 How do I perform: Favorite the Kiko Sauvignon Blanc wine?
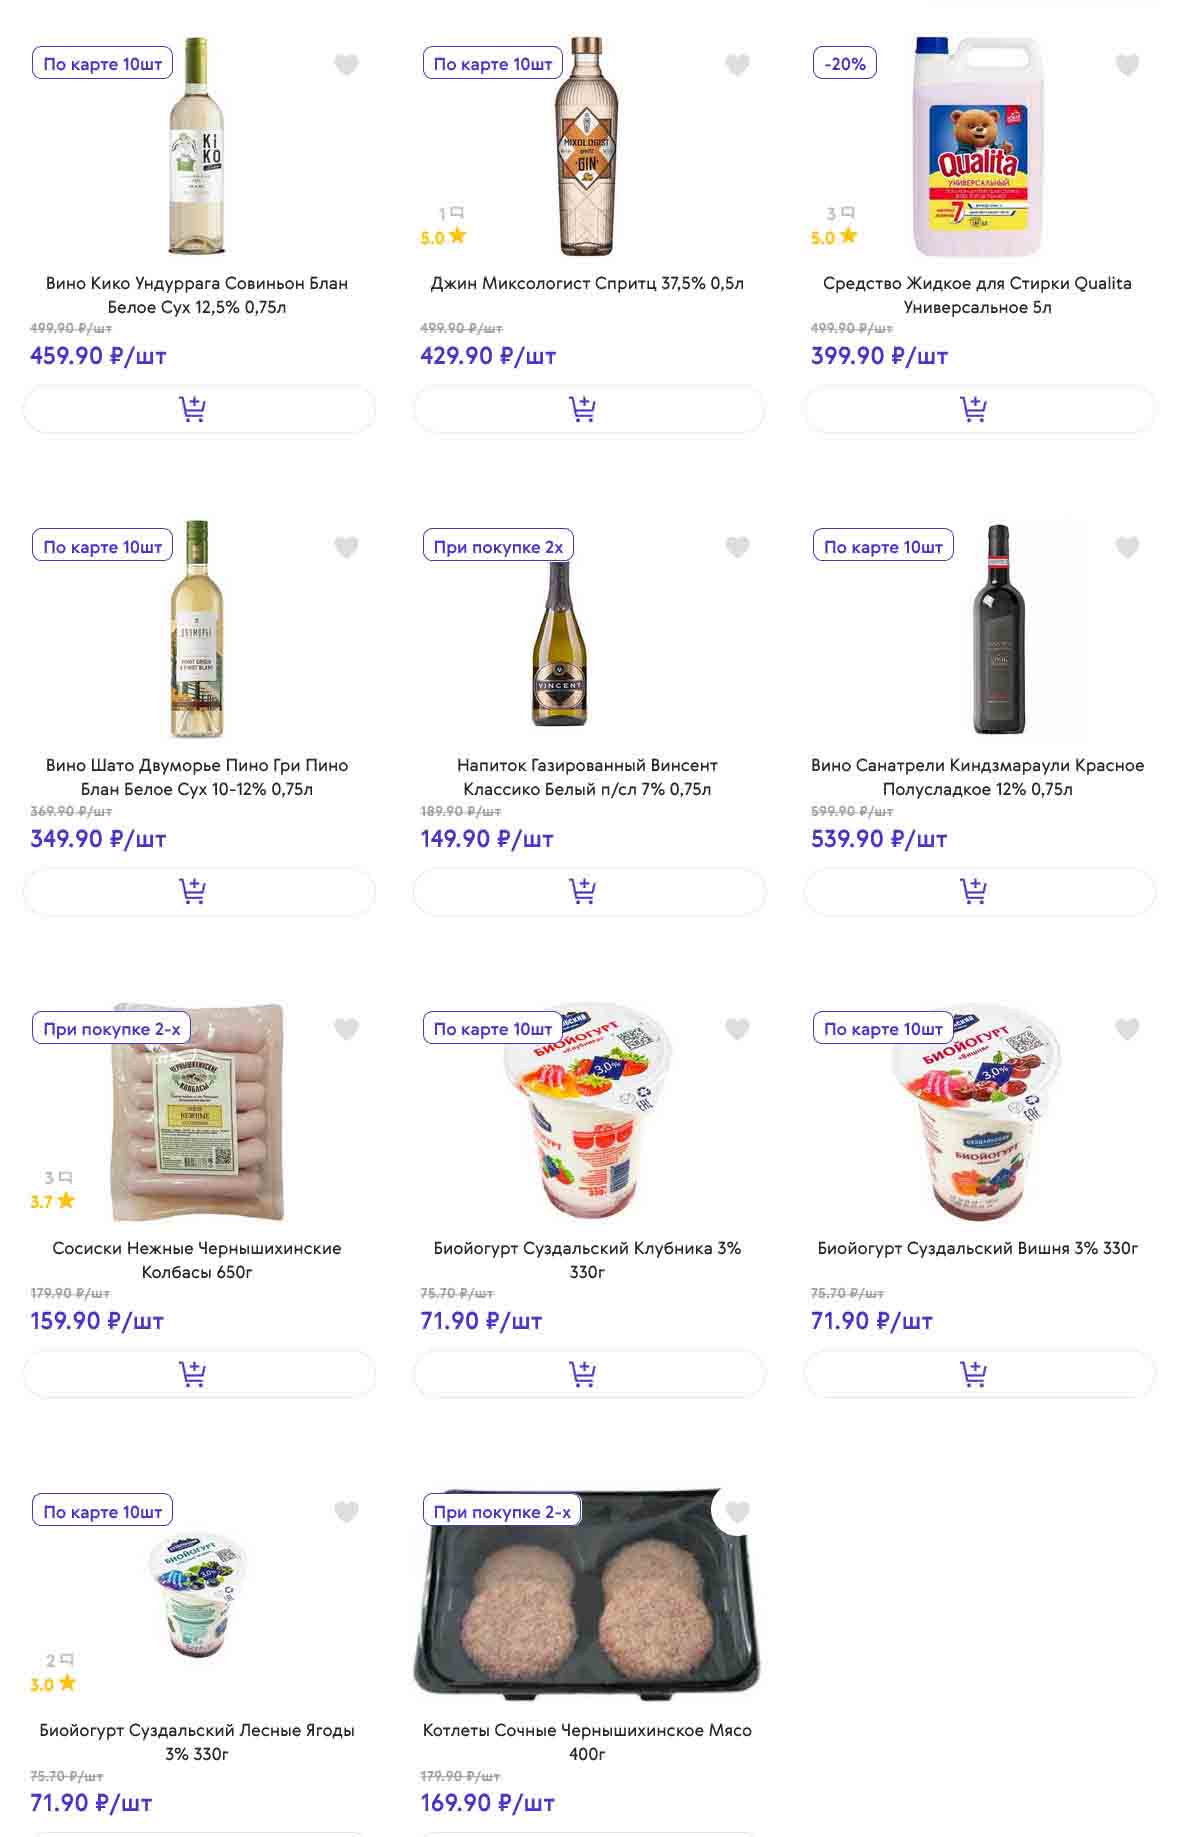point(346,65)
